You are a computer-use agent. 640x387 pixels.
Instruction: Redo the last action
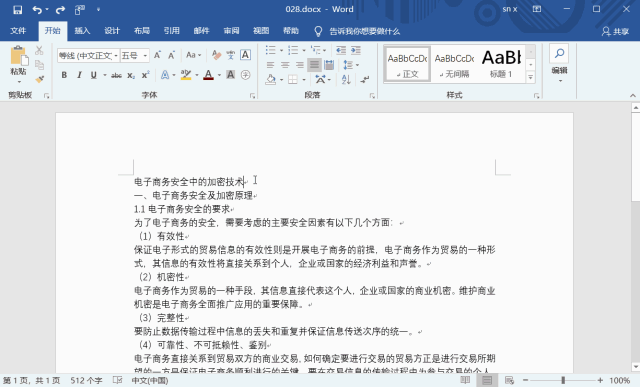(60, 9)
